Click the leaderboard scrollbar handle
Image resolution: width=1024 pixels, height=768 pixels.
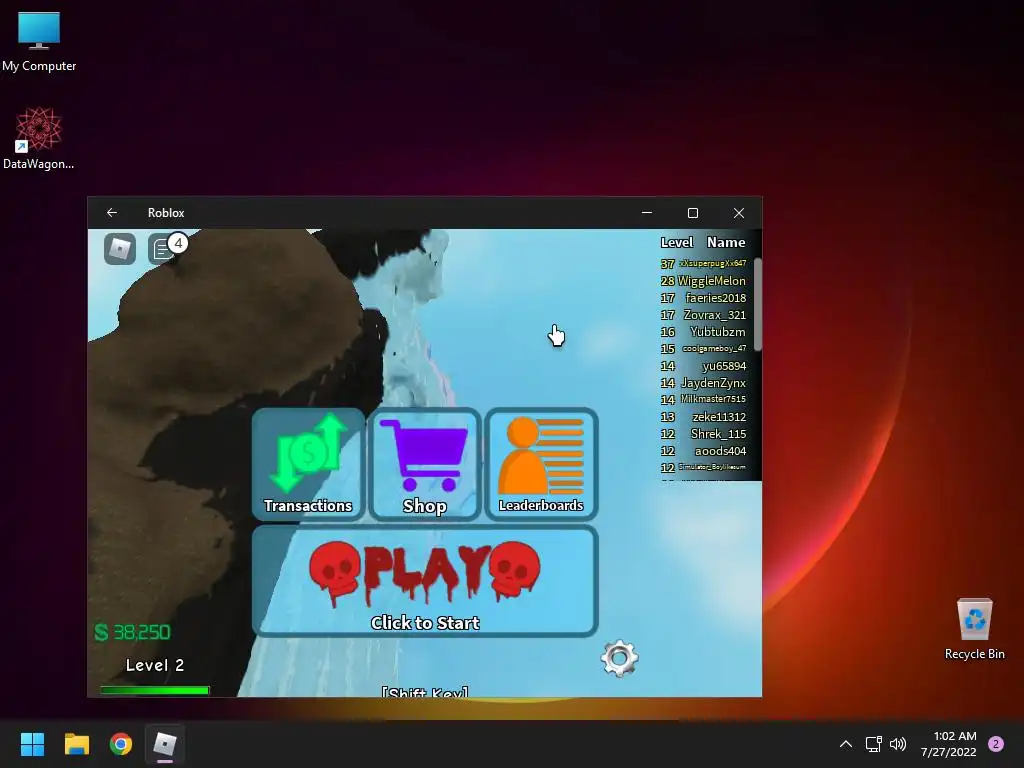[758, 304]
